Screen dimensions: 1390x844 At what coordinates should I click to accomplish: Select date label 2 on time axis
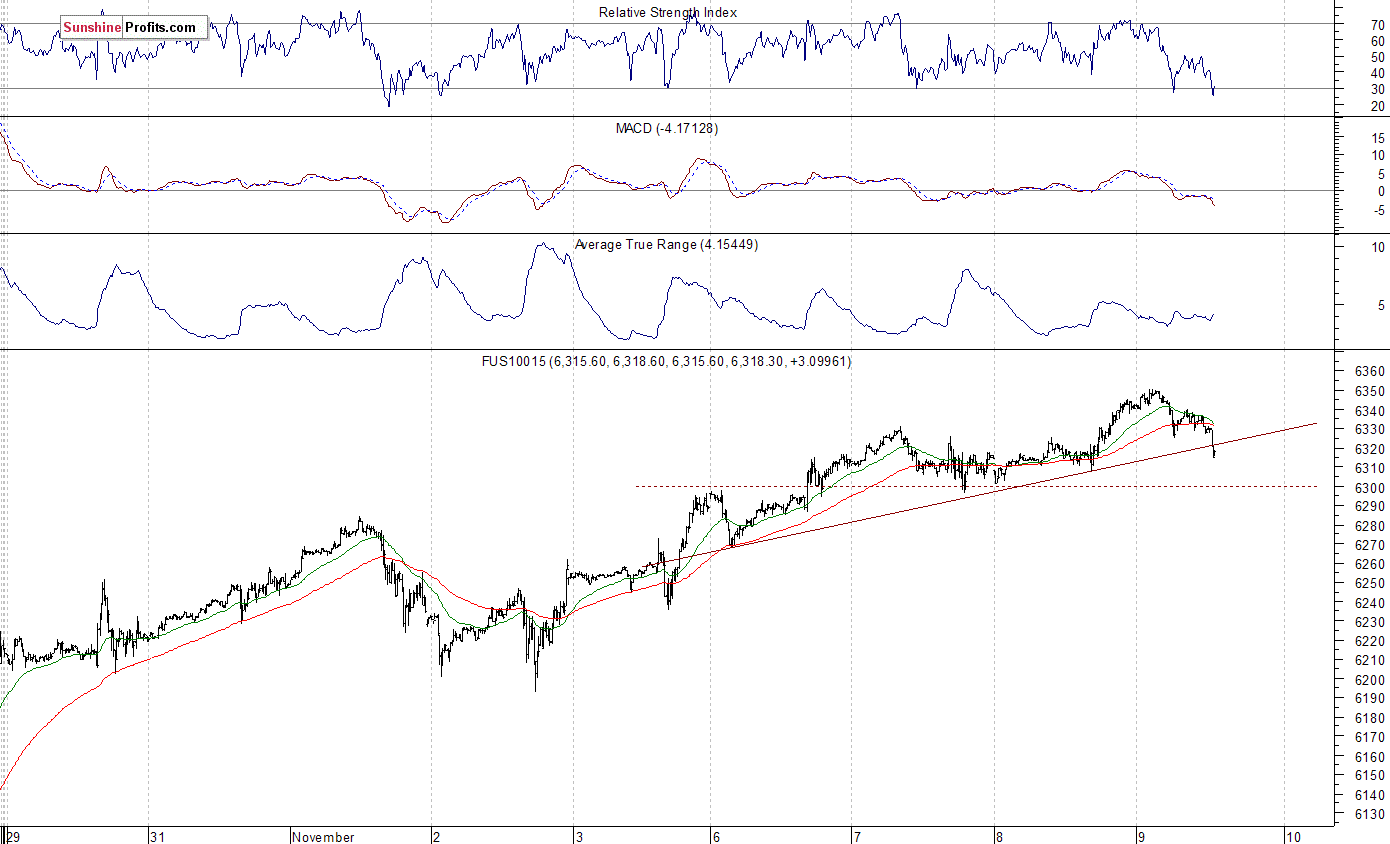pos(437,837)
